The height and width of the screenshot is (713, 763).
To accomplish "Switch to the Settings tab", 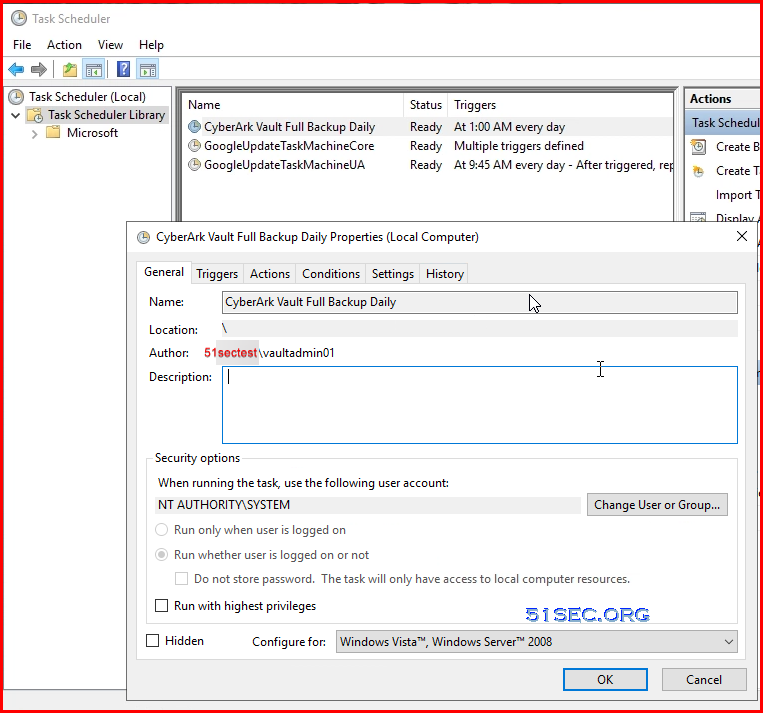I will 393,274.
